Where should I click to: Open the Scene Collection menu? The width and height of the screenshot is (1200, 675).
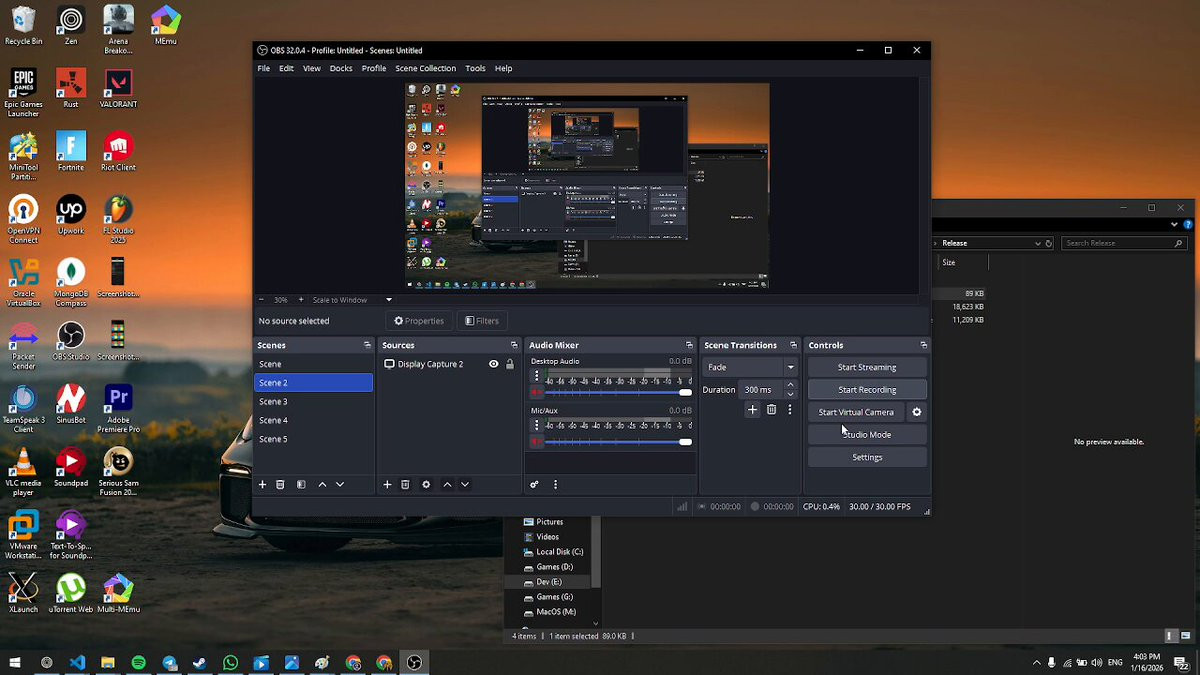[425, 69]
